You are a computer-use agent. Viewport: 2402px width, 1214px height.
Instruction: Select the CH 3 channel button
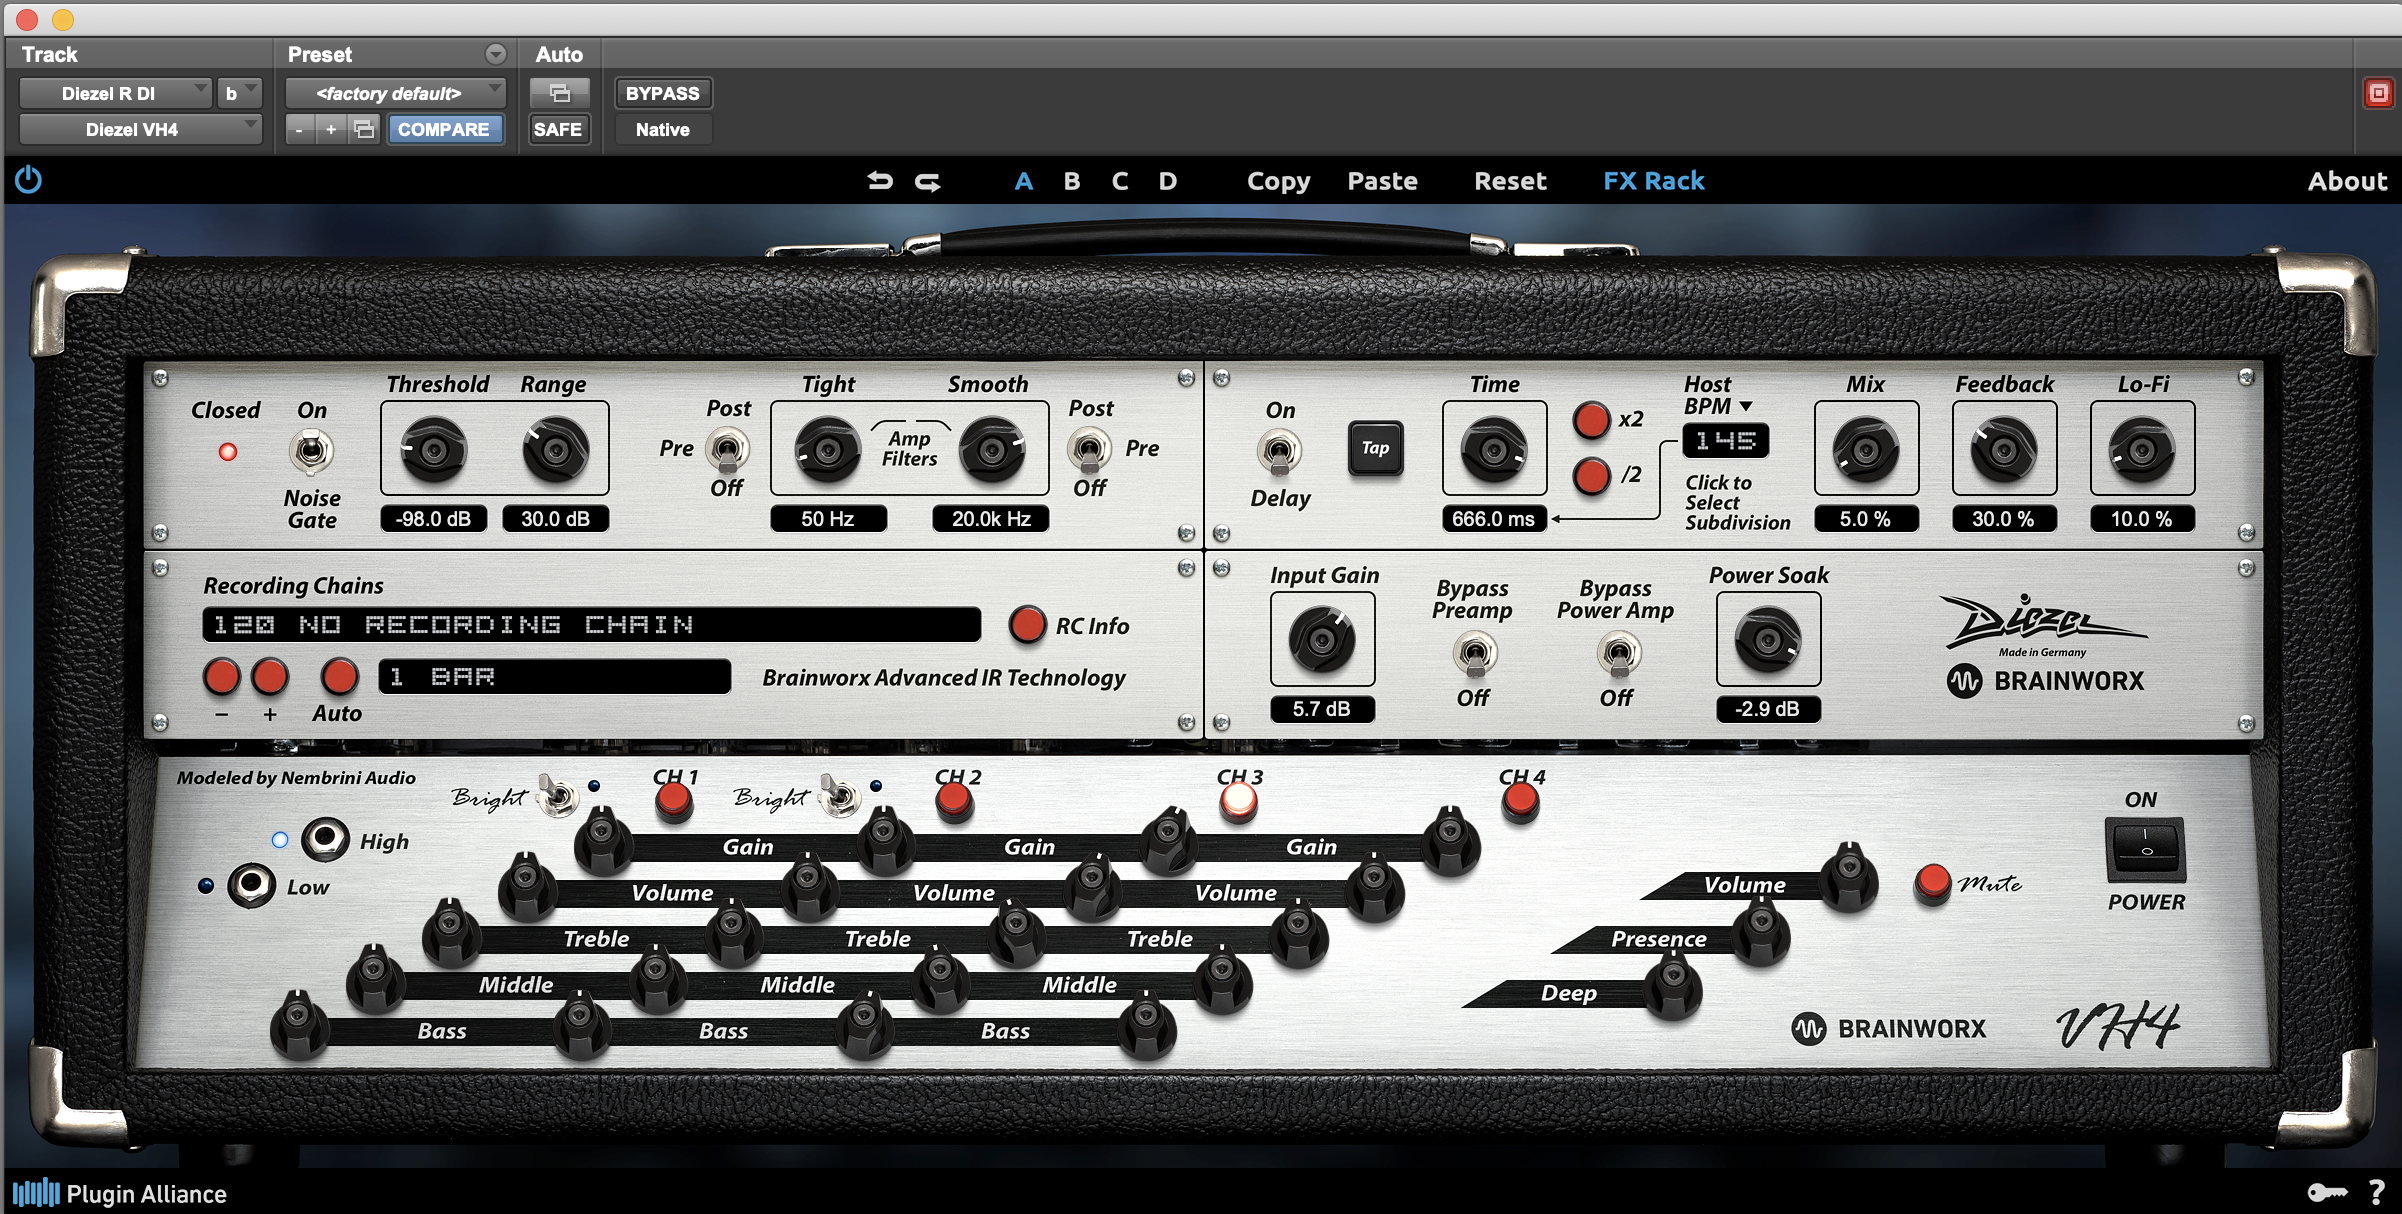(1239, 801)
